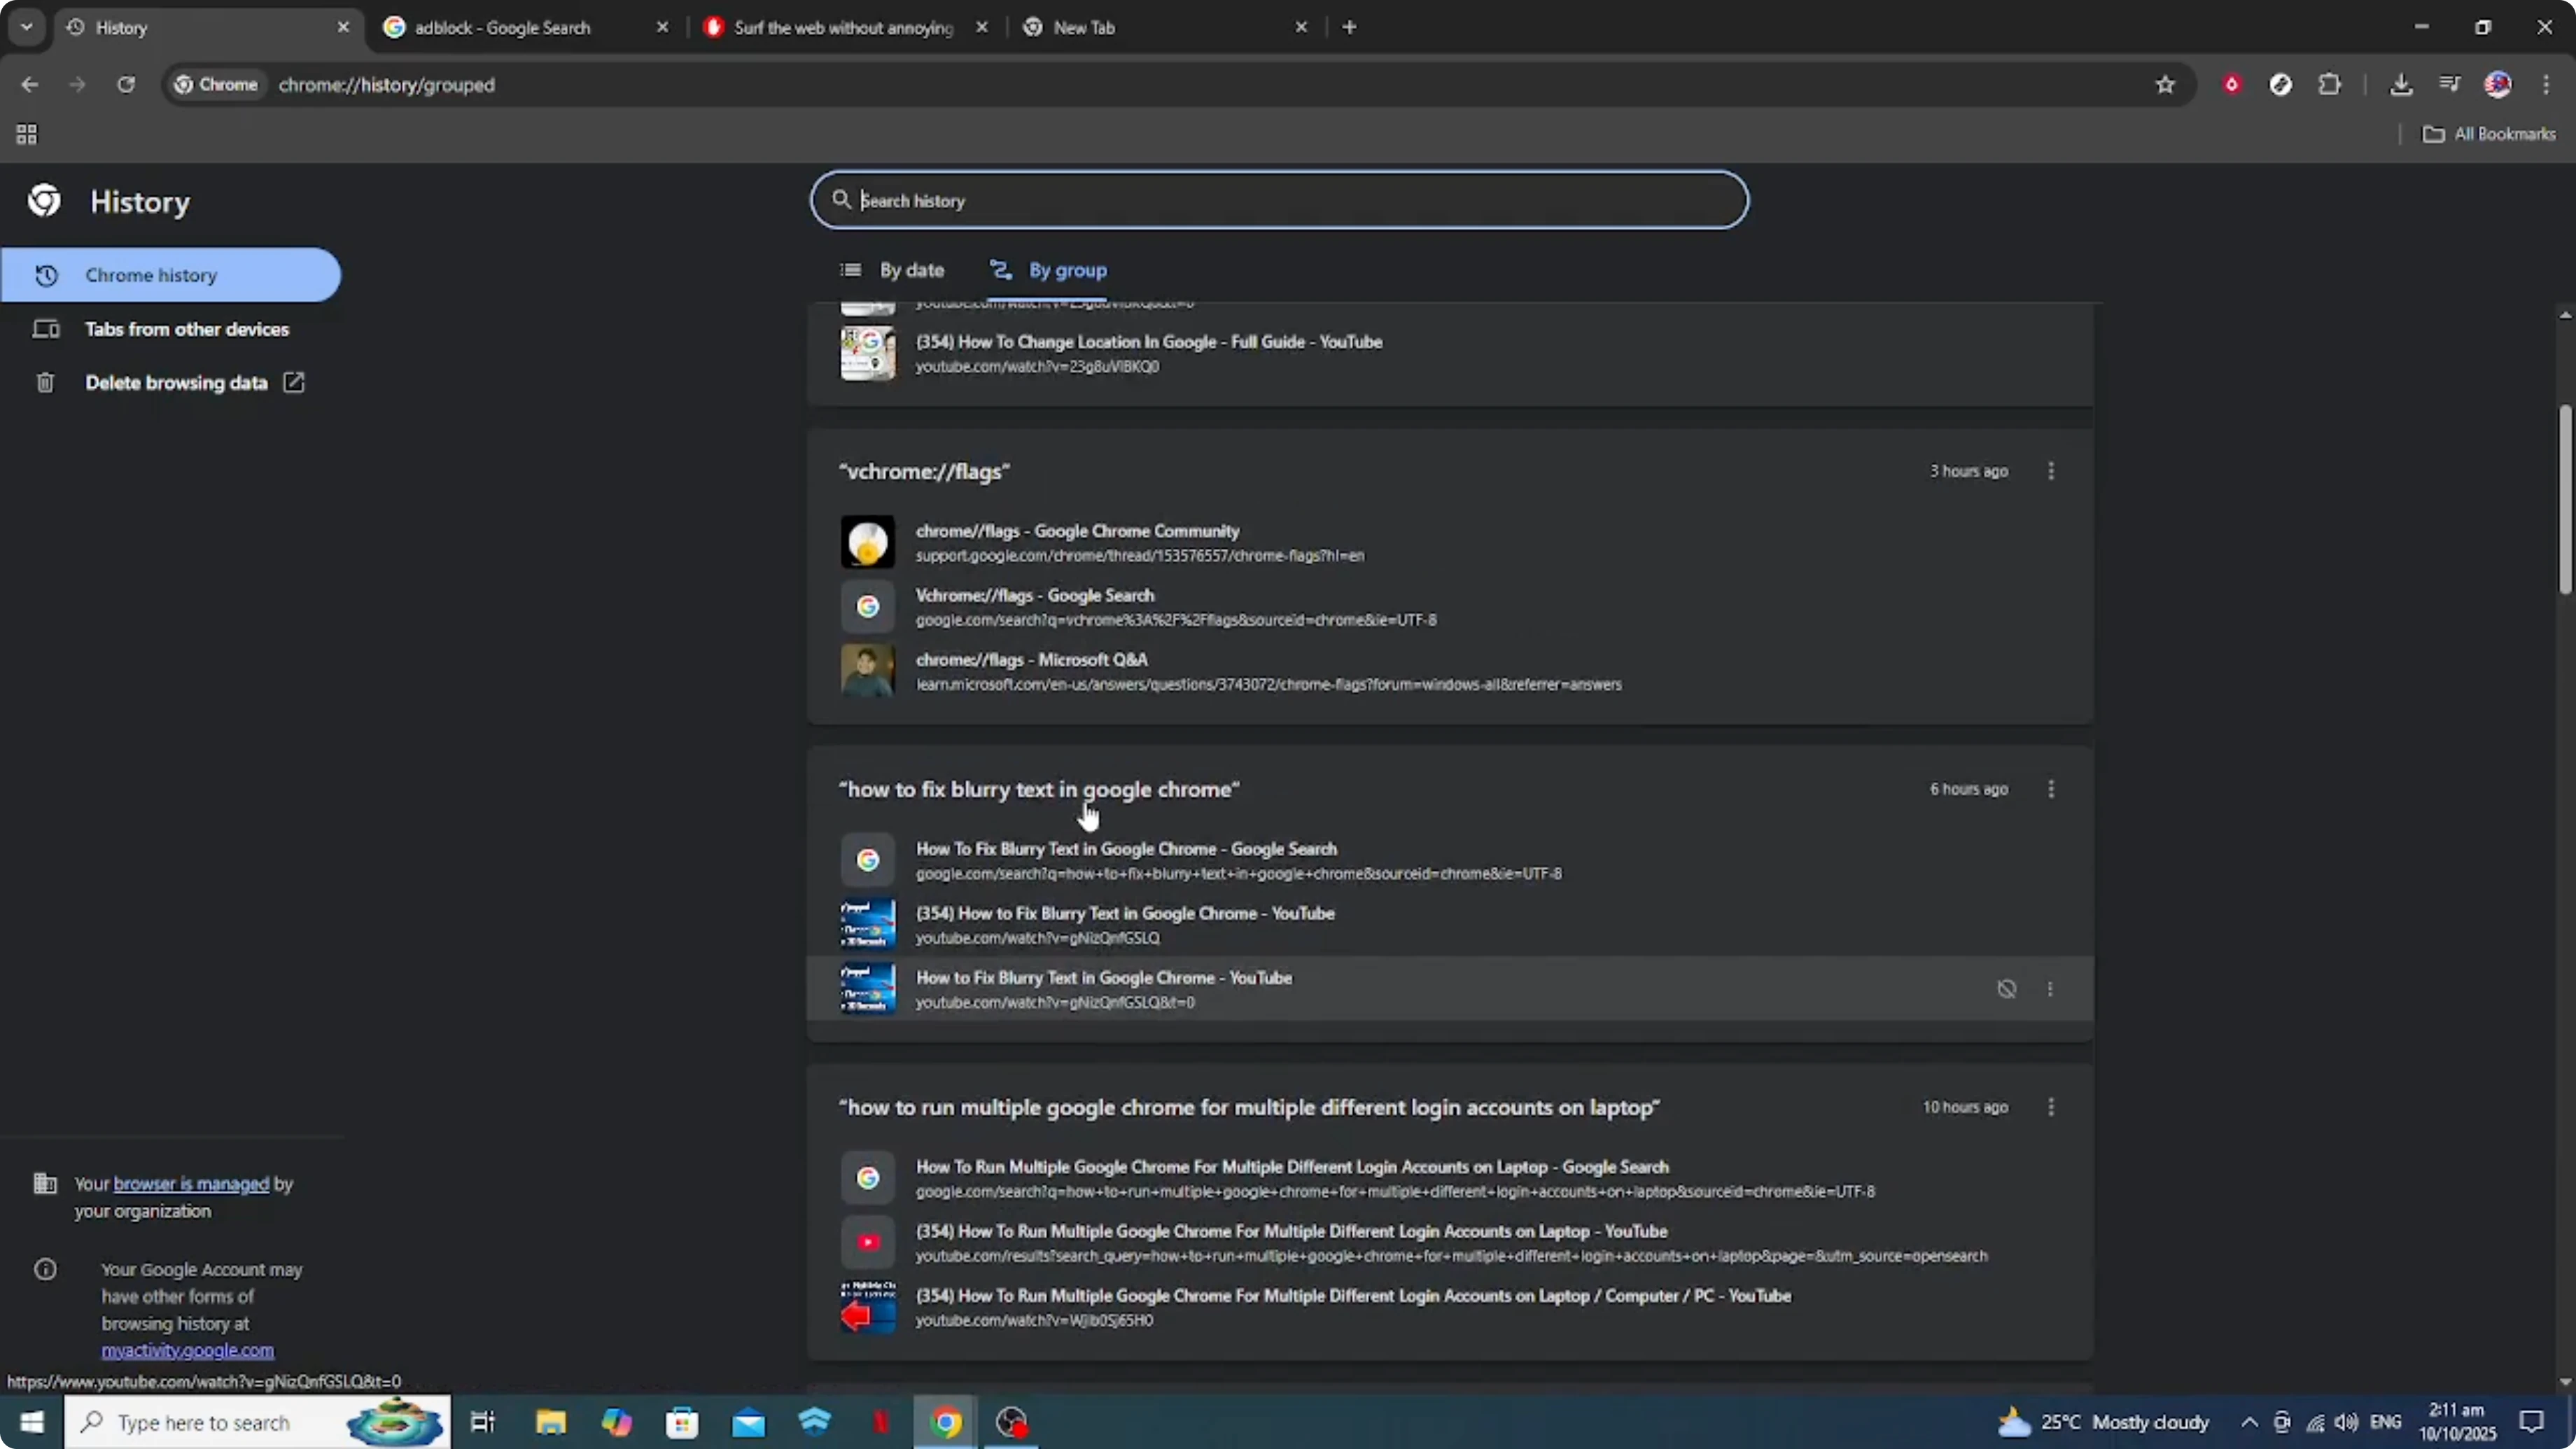
Task: Open three-dot menu on the multiple accounts group
Action: pos(2051,1107)
